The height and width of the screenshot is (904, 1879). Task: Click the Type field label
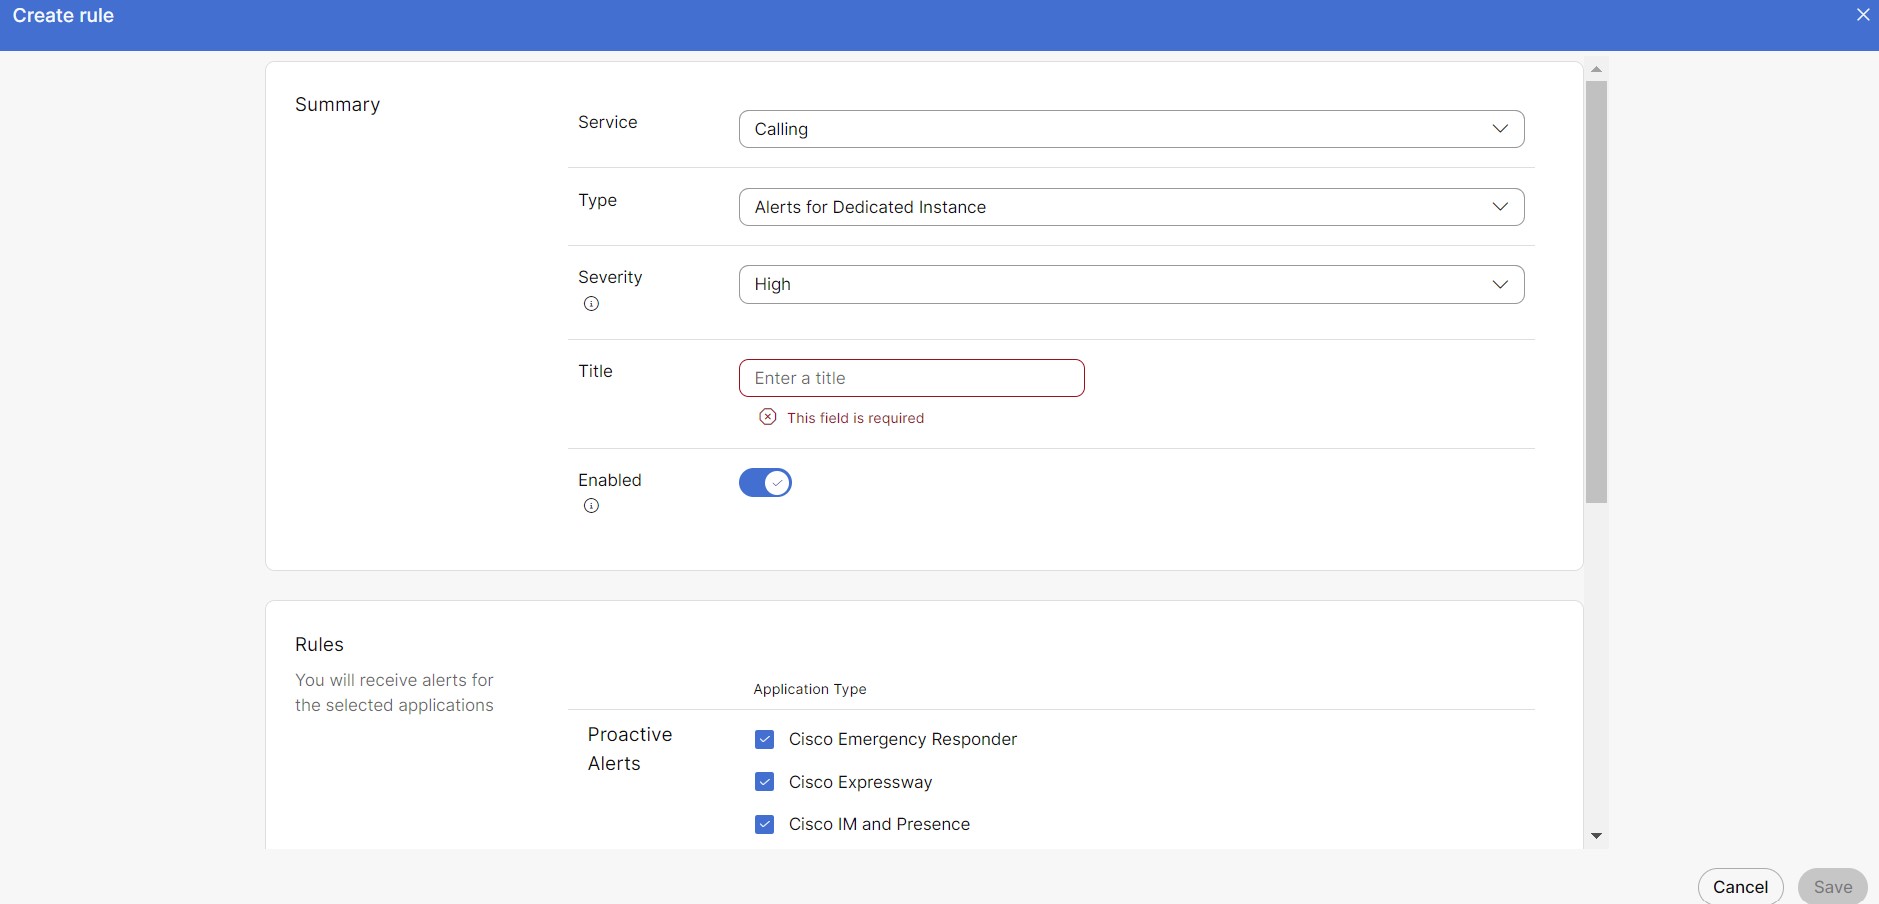coord(597,200)
